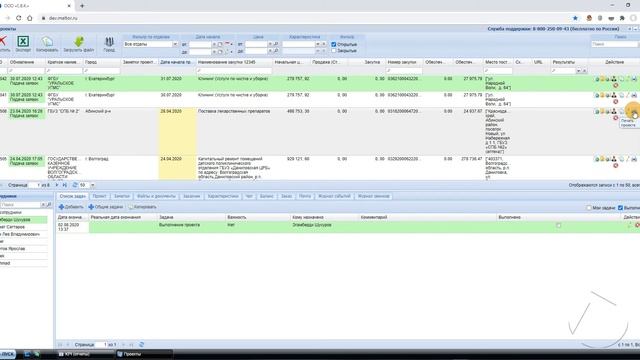Click the browser home button
640x360 pixels.
[29, 18]
